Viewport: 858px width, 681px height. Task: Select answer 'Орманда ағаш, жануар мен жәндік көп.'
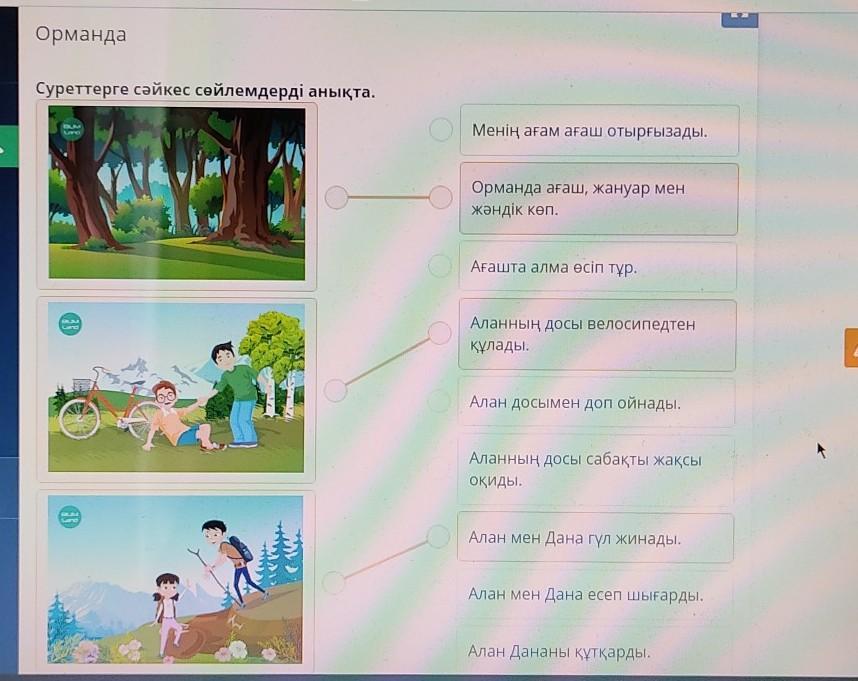pos(599,199)
